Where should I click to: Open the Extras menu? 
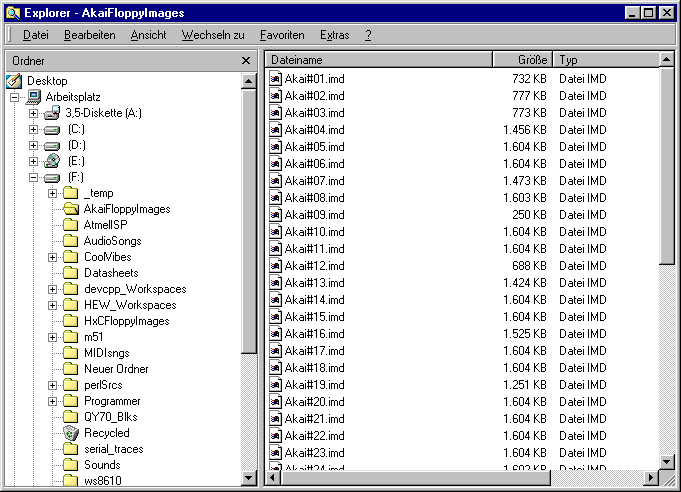334,35
